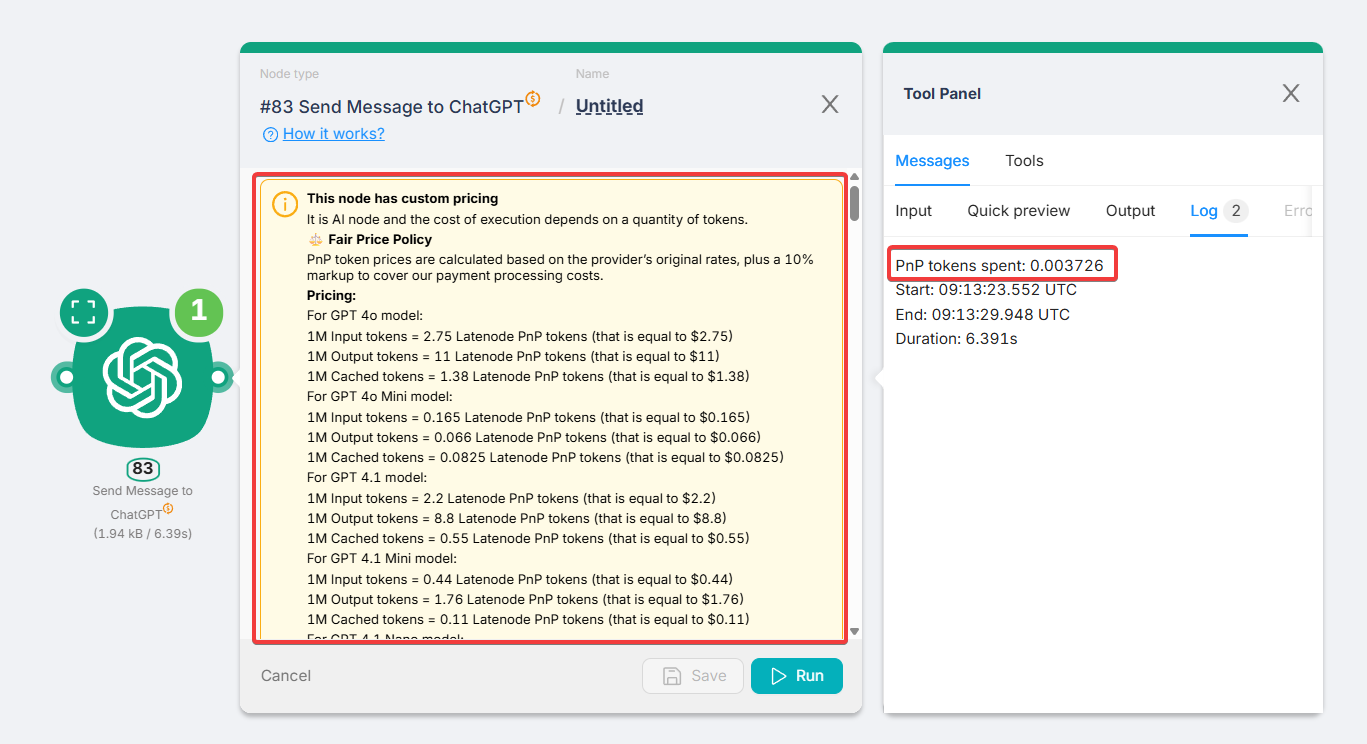The width and height of the screenshot is (1367, 744).
Task: Close the Tool Panel
Action: pyautogui.click(x=1290, y=93)
